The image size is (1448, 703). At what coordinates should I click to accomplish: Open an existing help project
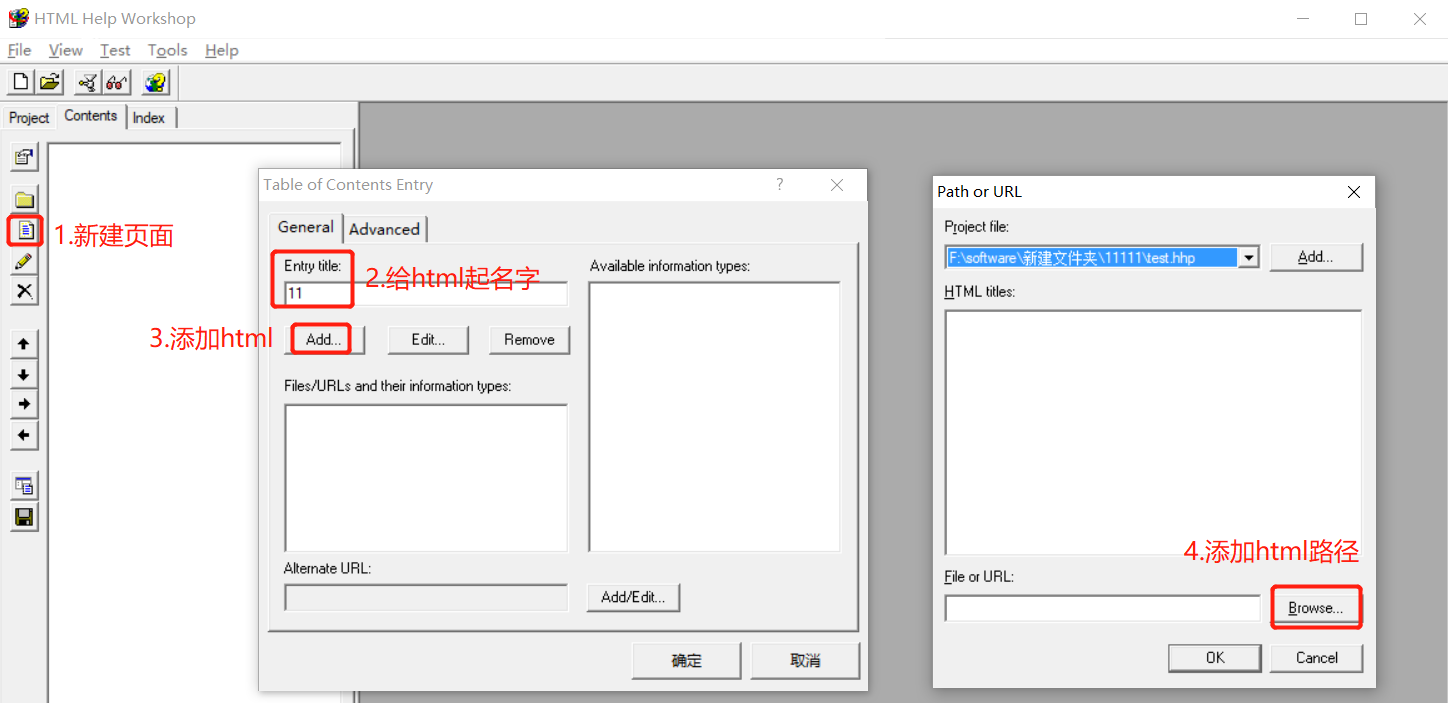tap(50, 82)
